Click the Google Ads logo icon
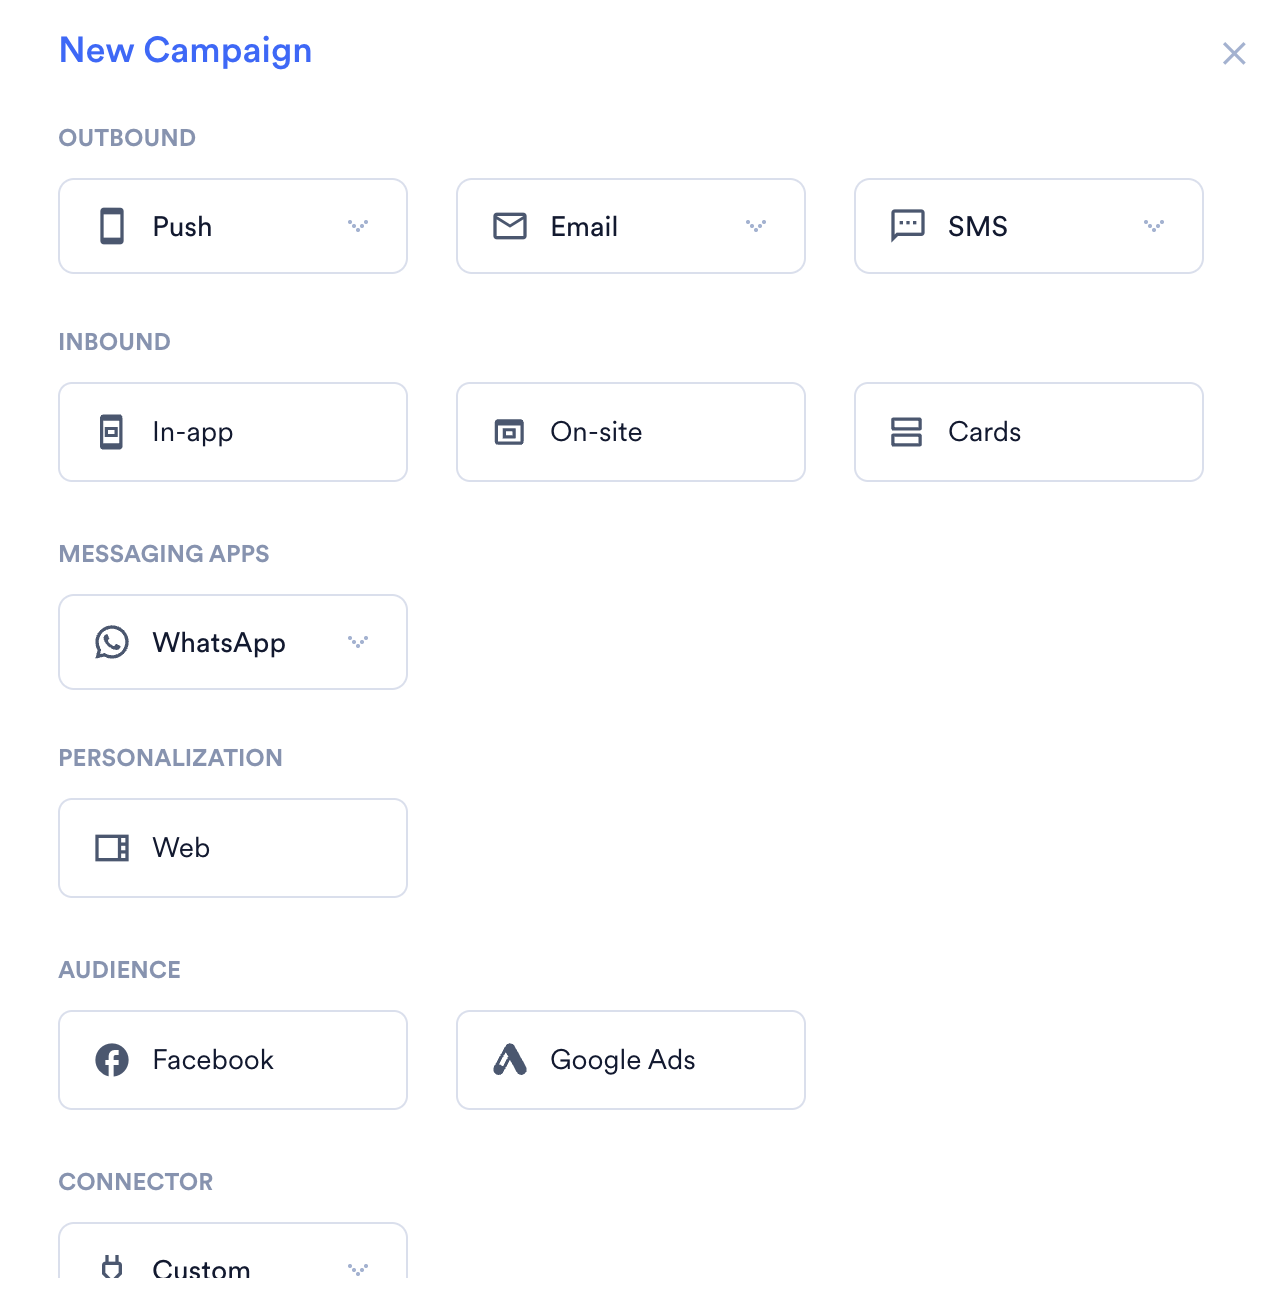Screen dimensions: 1272x1304 click(x=510, y=1060)
